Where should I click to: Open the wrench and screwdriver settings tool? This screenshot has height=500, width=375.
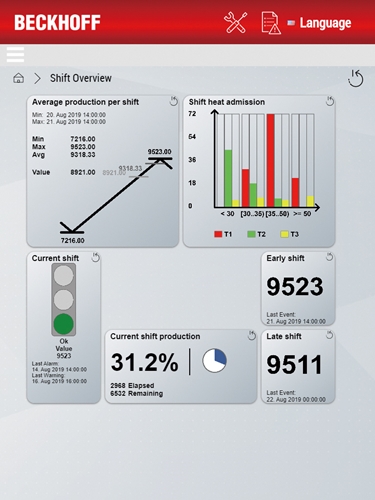235,23
